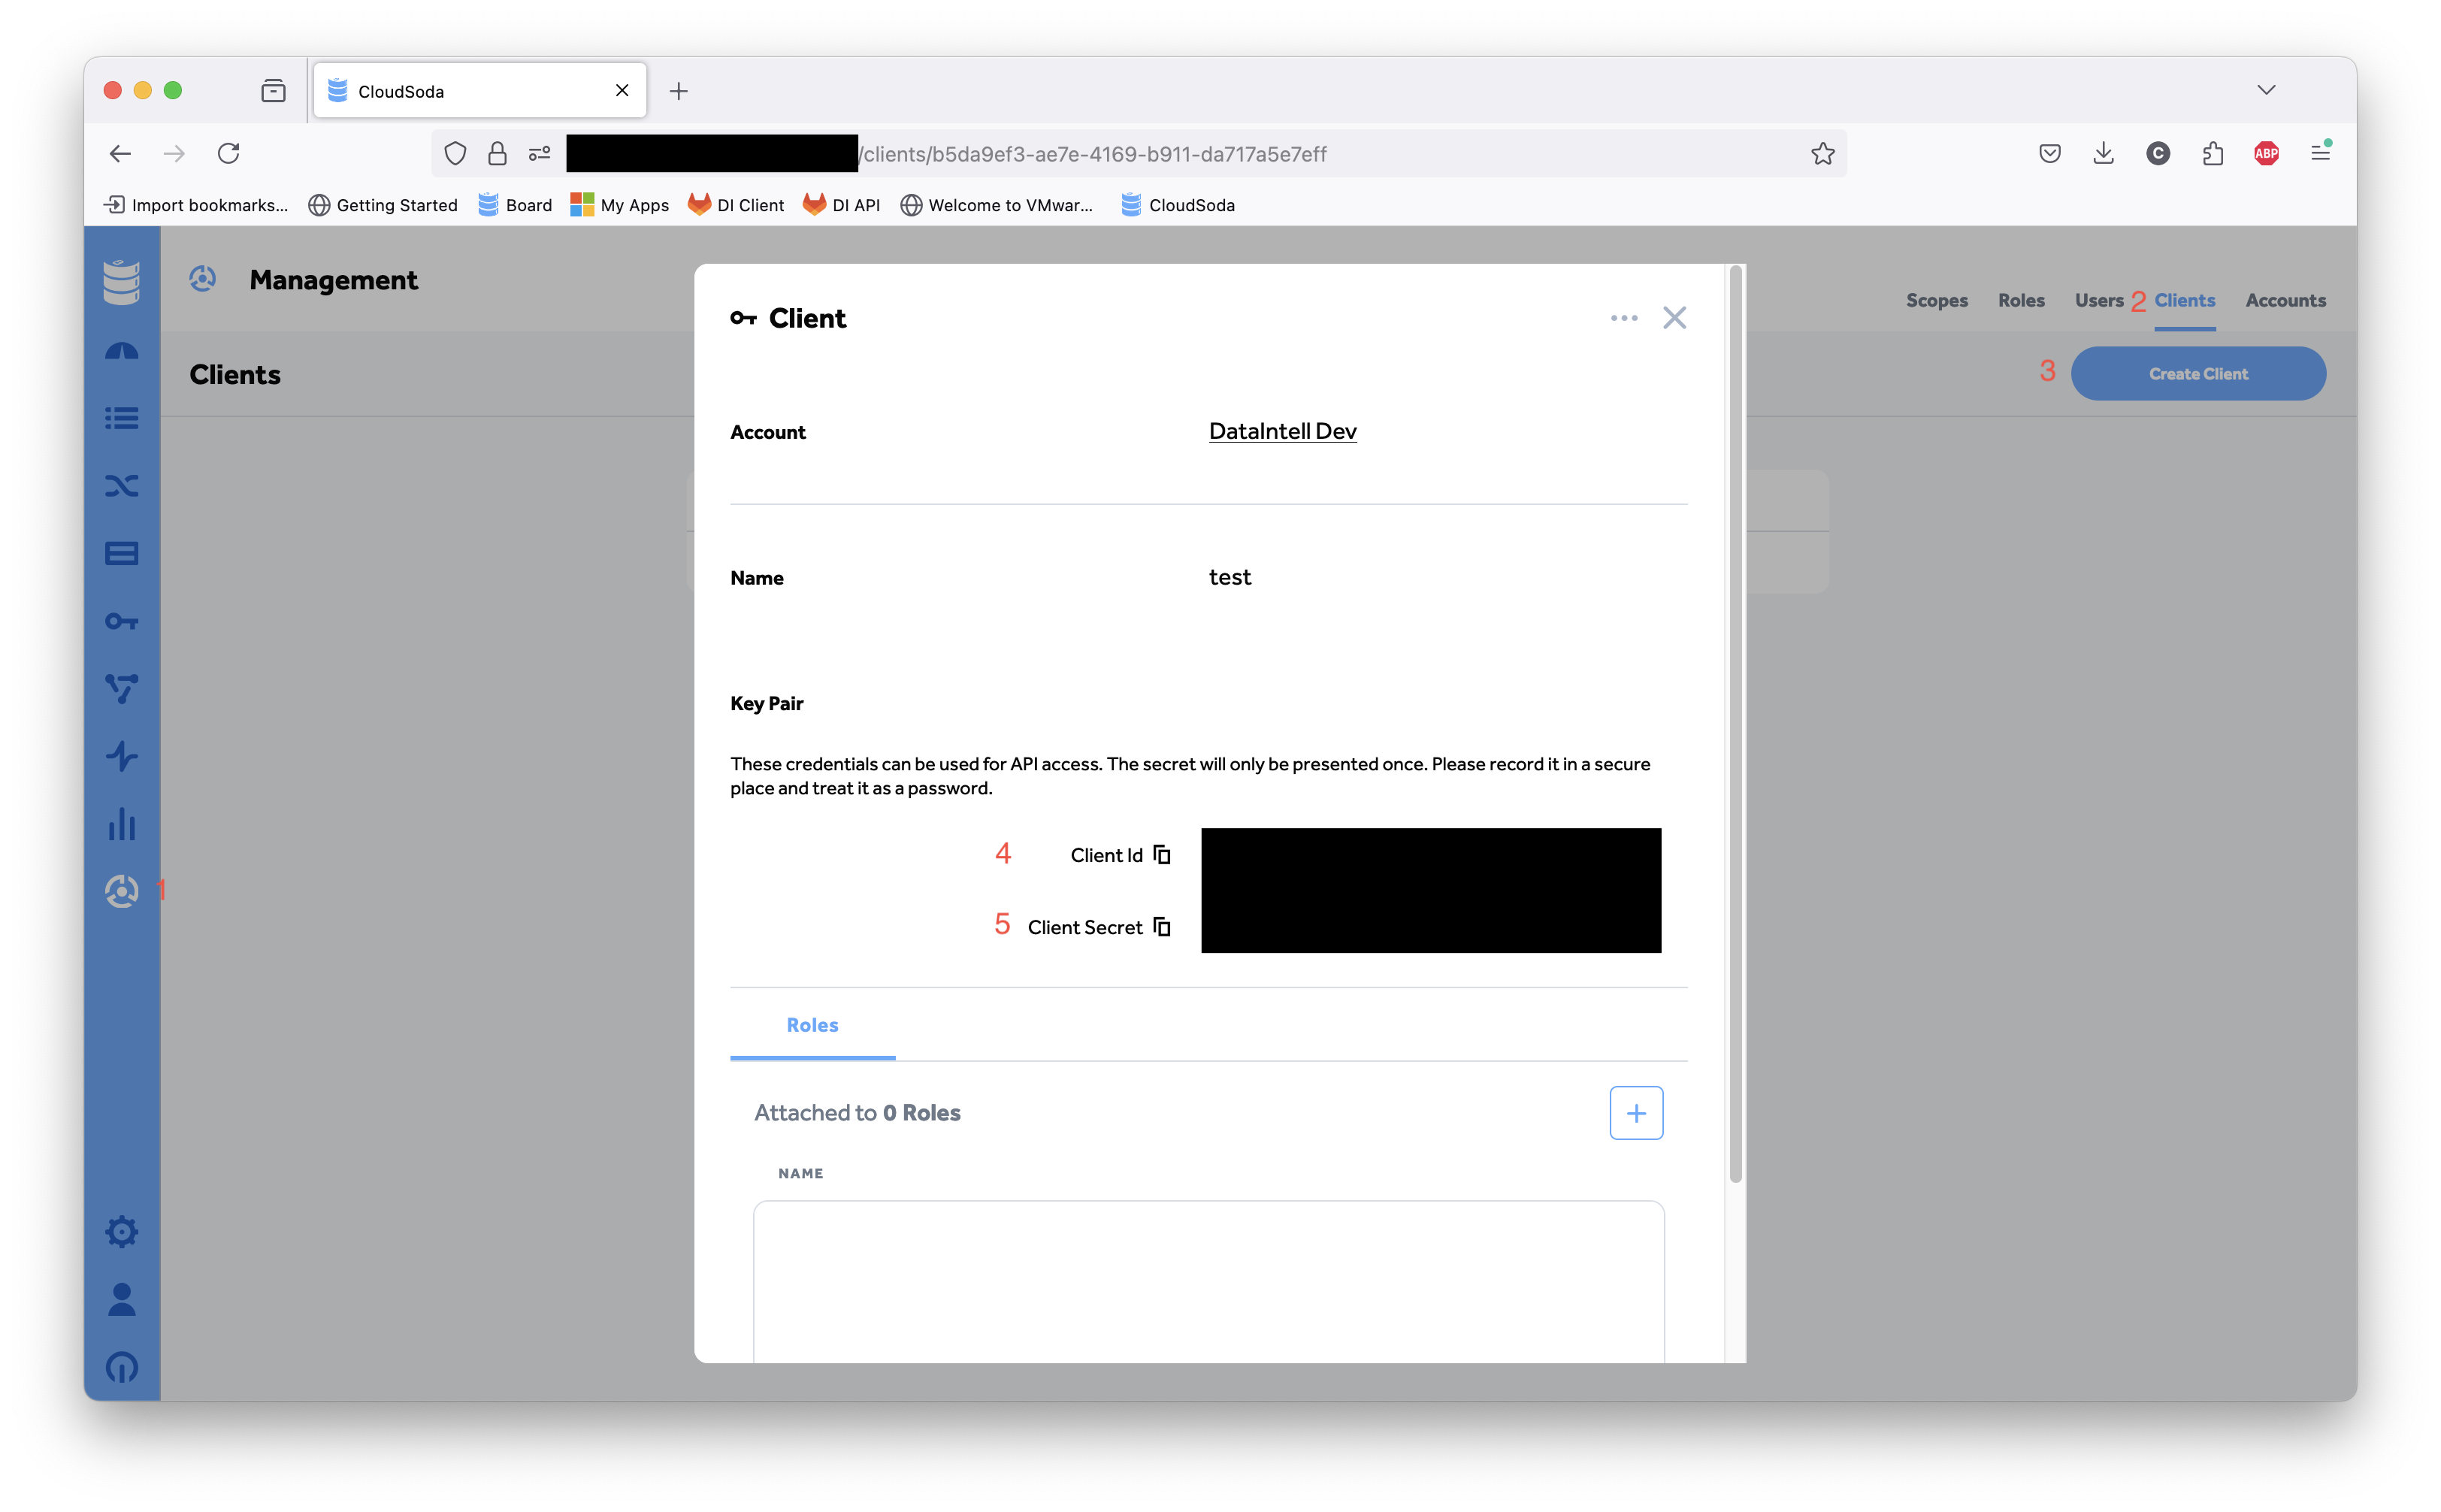Switch to the Users tab
Image resolution: width=2441 pixels, height=1512 pixels.
click(2098, 300)
